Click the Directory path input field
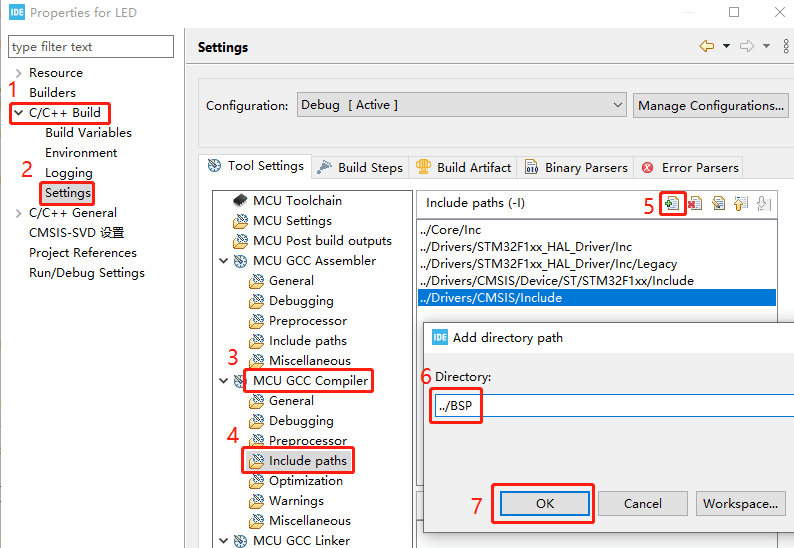The width and height of the screenshot is (794, 548). (614, 405)
